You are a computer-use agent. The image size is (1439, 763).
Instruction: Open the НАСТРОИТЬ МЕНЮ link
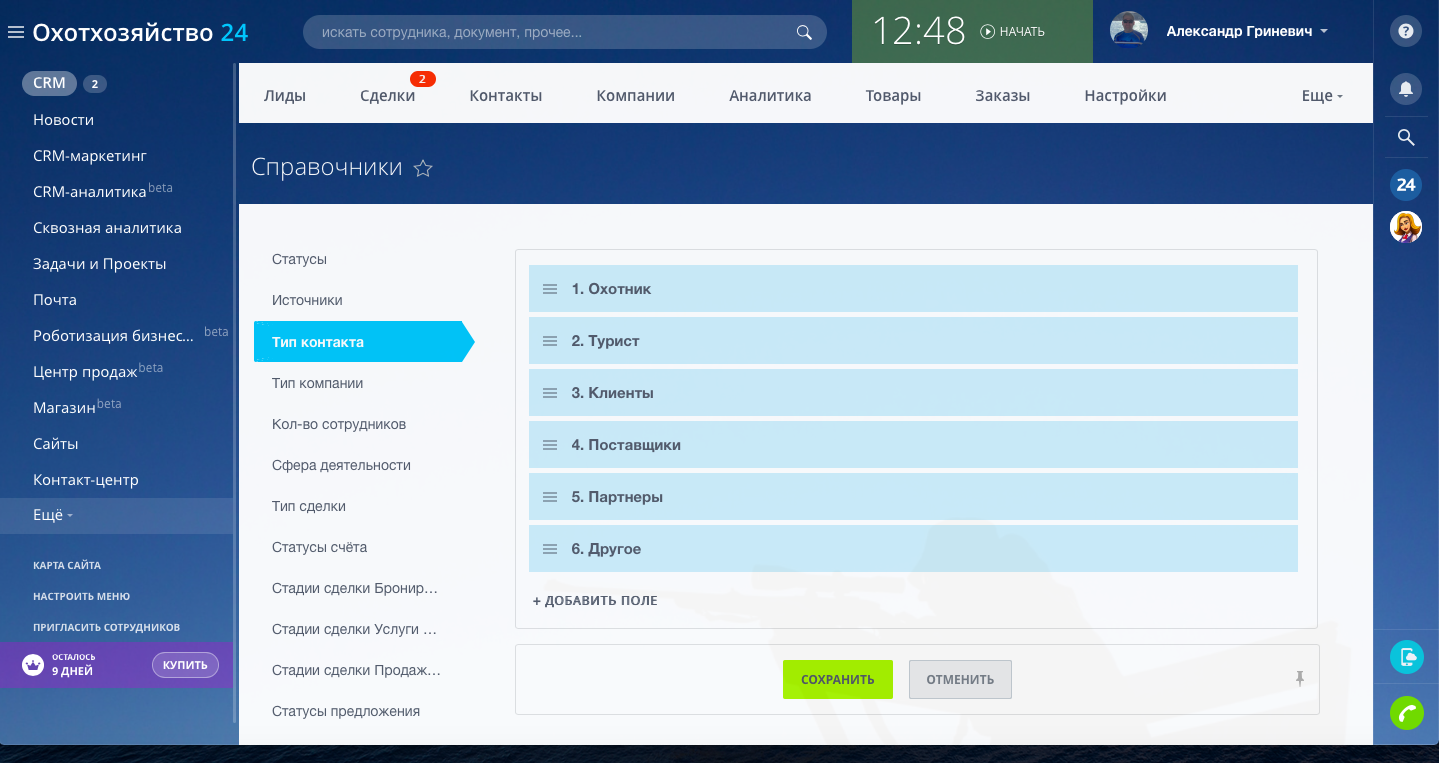tap(82, 596)
